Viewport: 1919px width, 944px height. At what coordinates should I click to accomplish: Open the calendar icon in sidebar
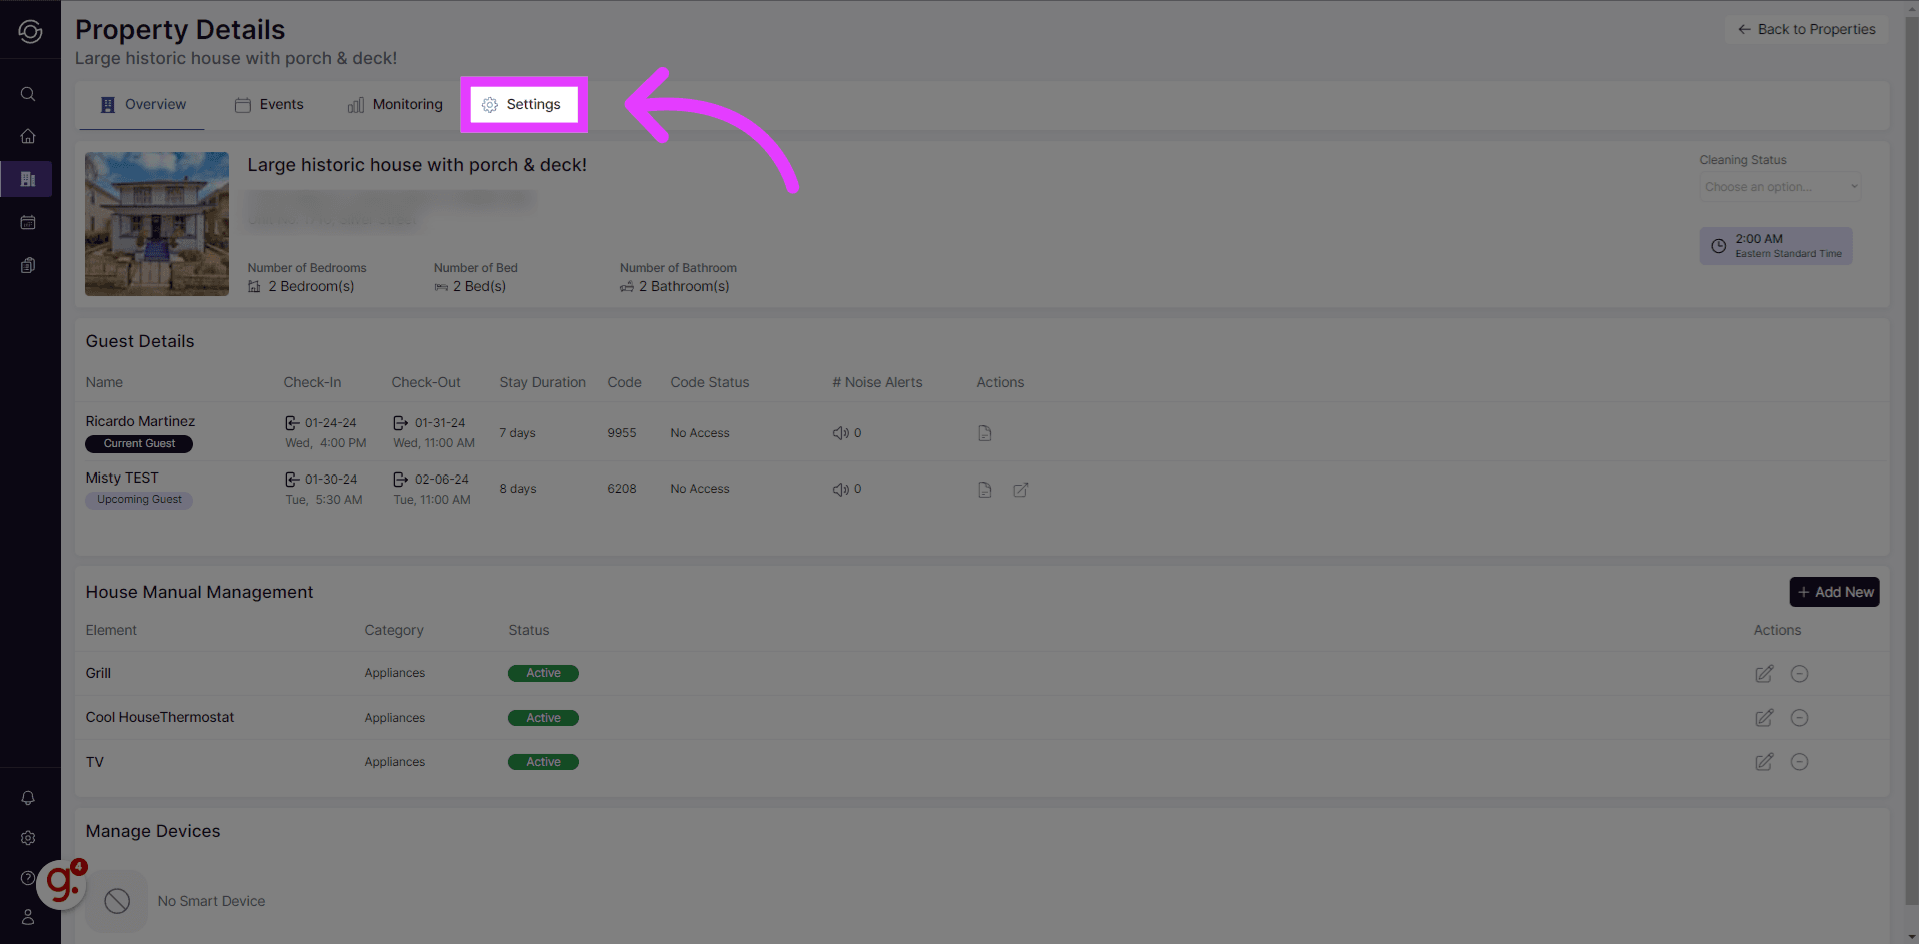[28, 222]
